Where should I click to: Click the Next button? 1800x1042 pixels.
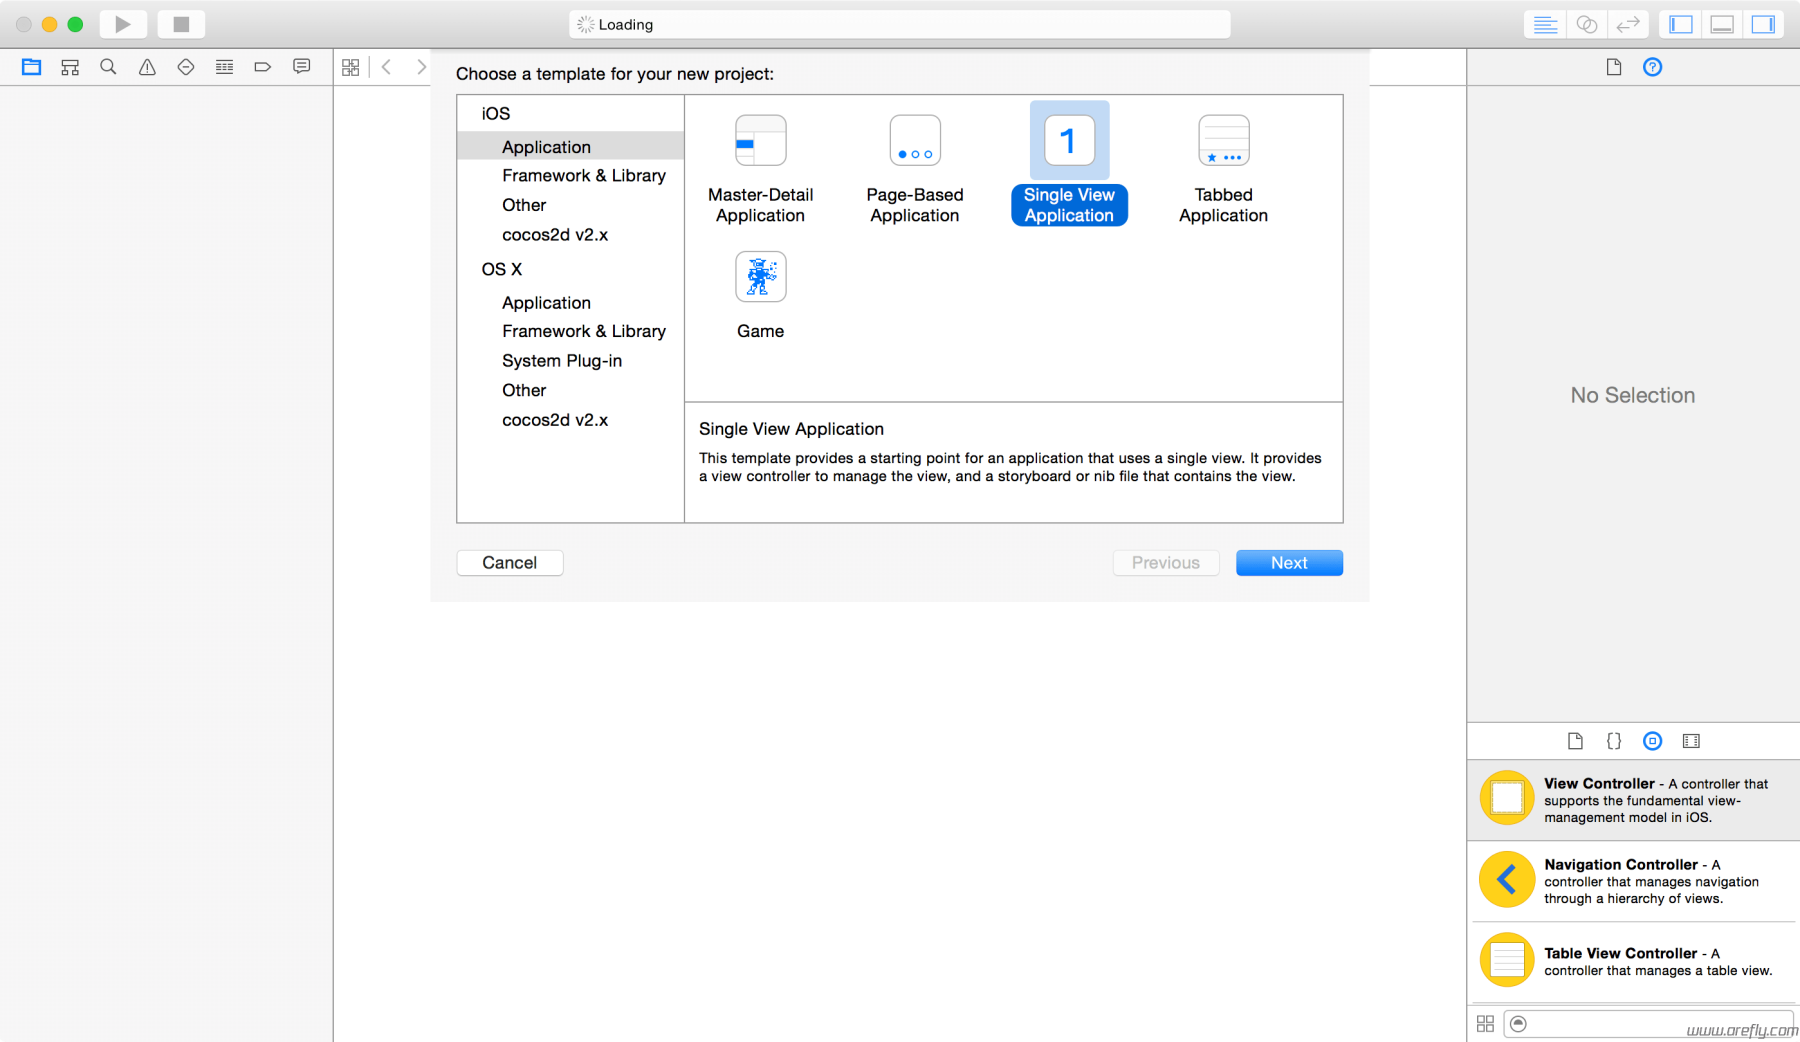(x=1289, y=562)
